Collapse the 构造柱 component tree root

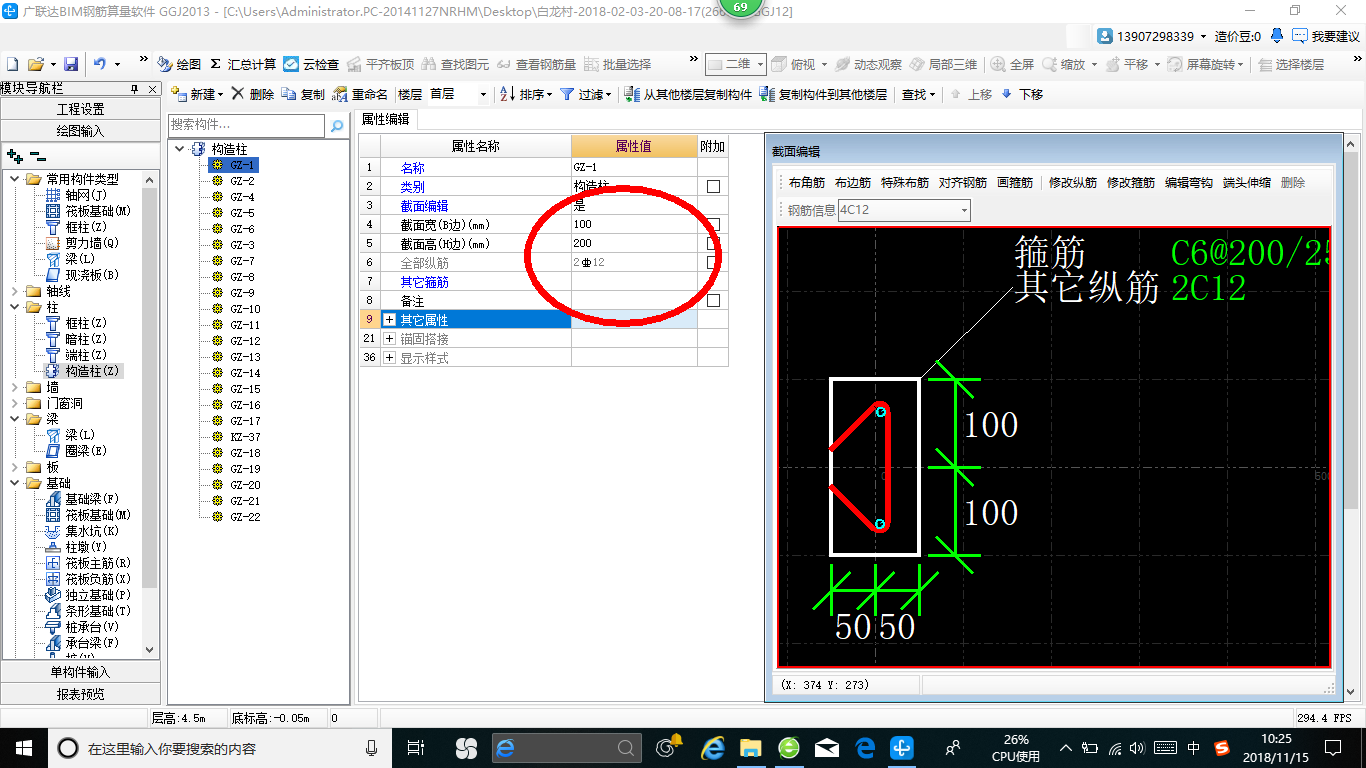180,149
